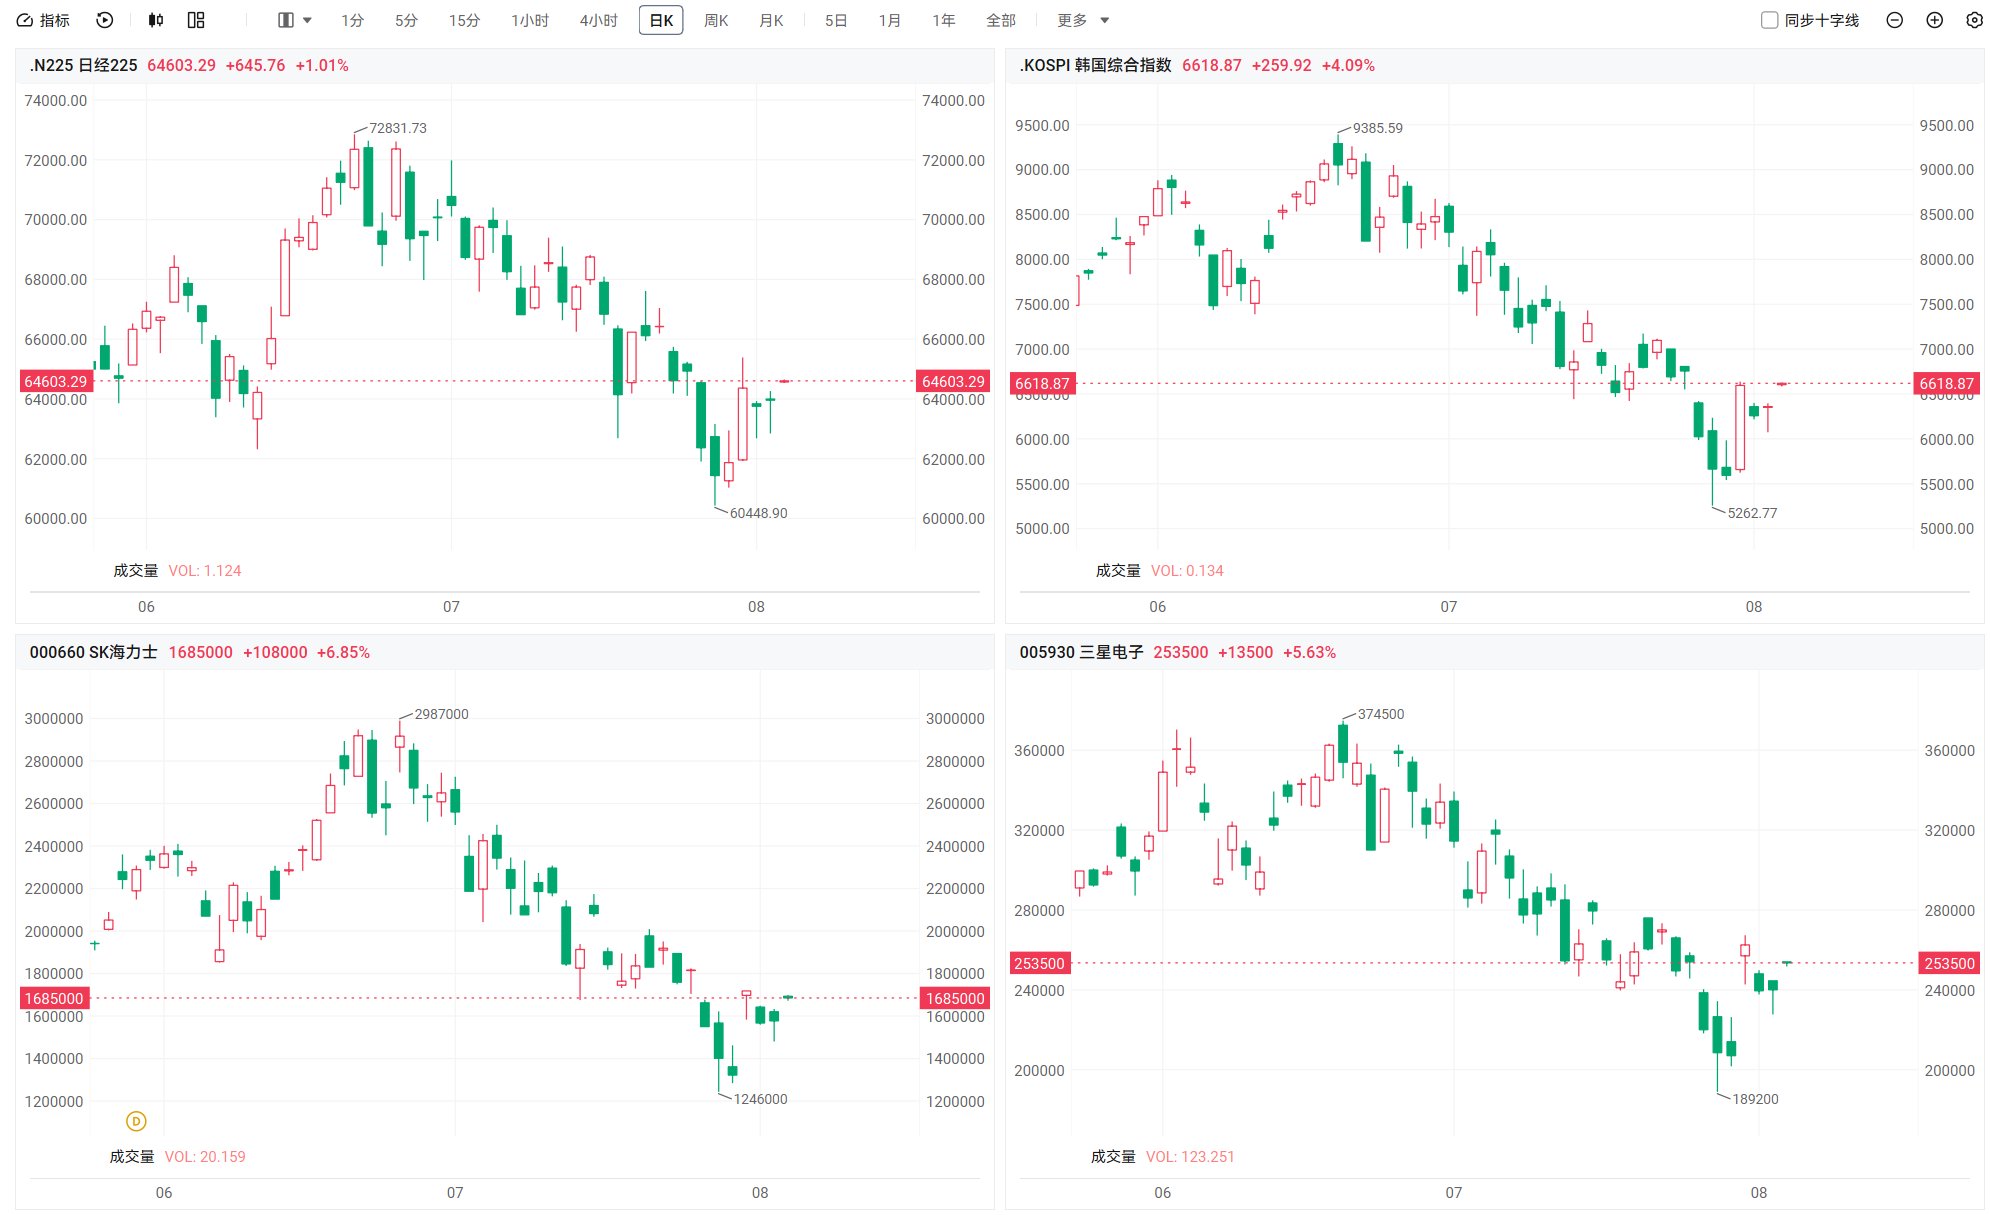Click the D dividend marker on SK海力士 chart
Screen dimensions: 1991x1215
coord(136,1121)
